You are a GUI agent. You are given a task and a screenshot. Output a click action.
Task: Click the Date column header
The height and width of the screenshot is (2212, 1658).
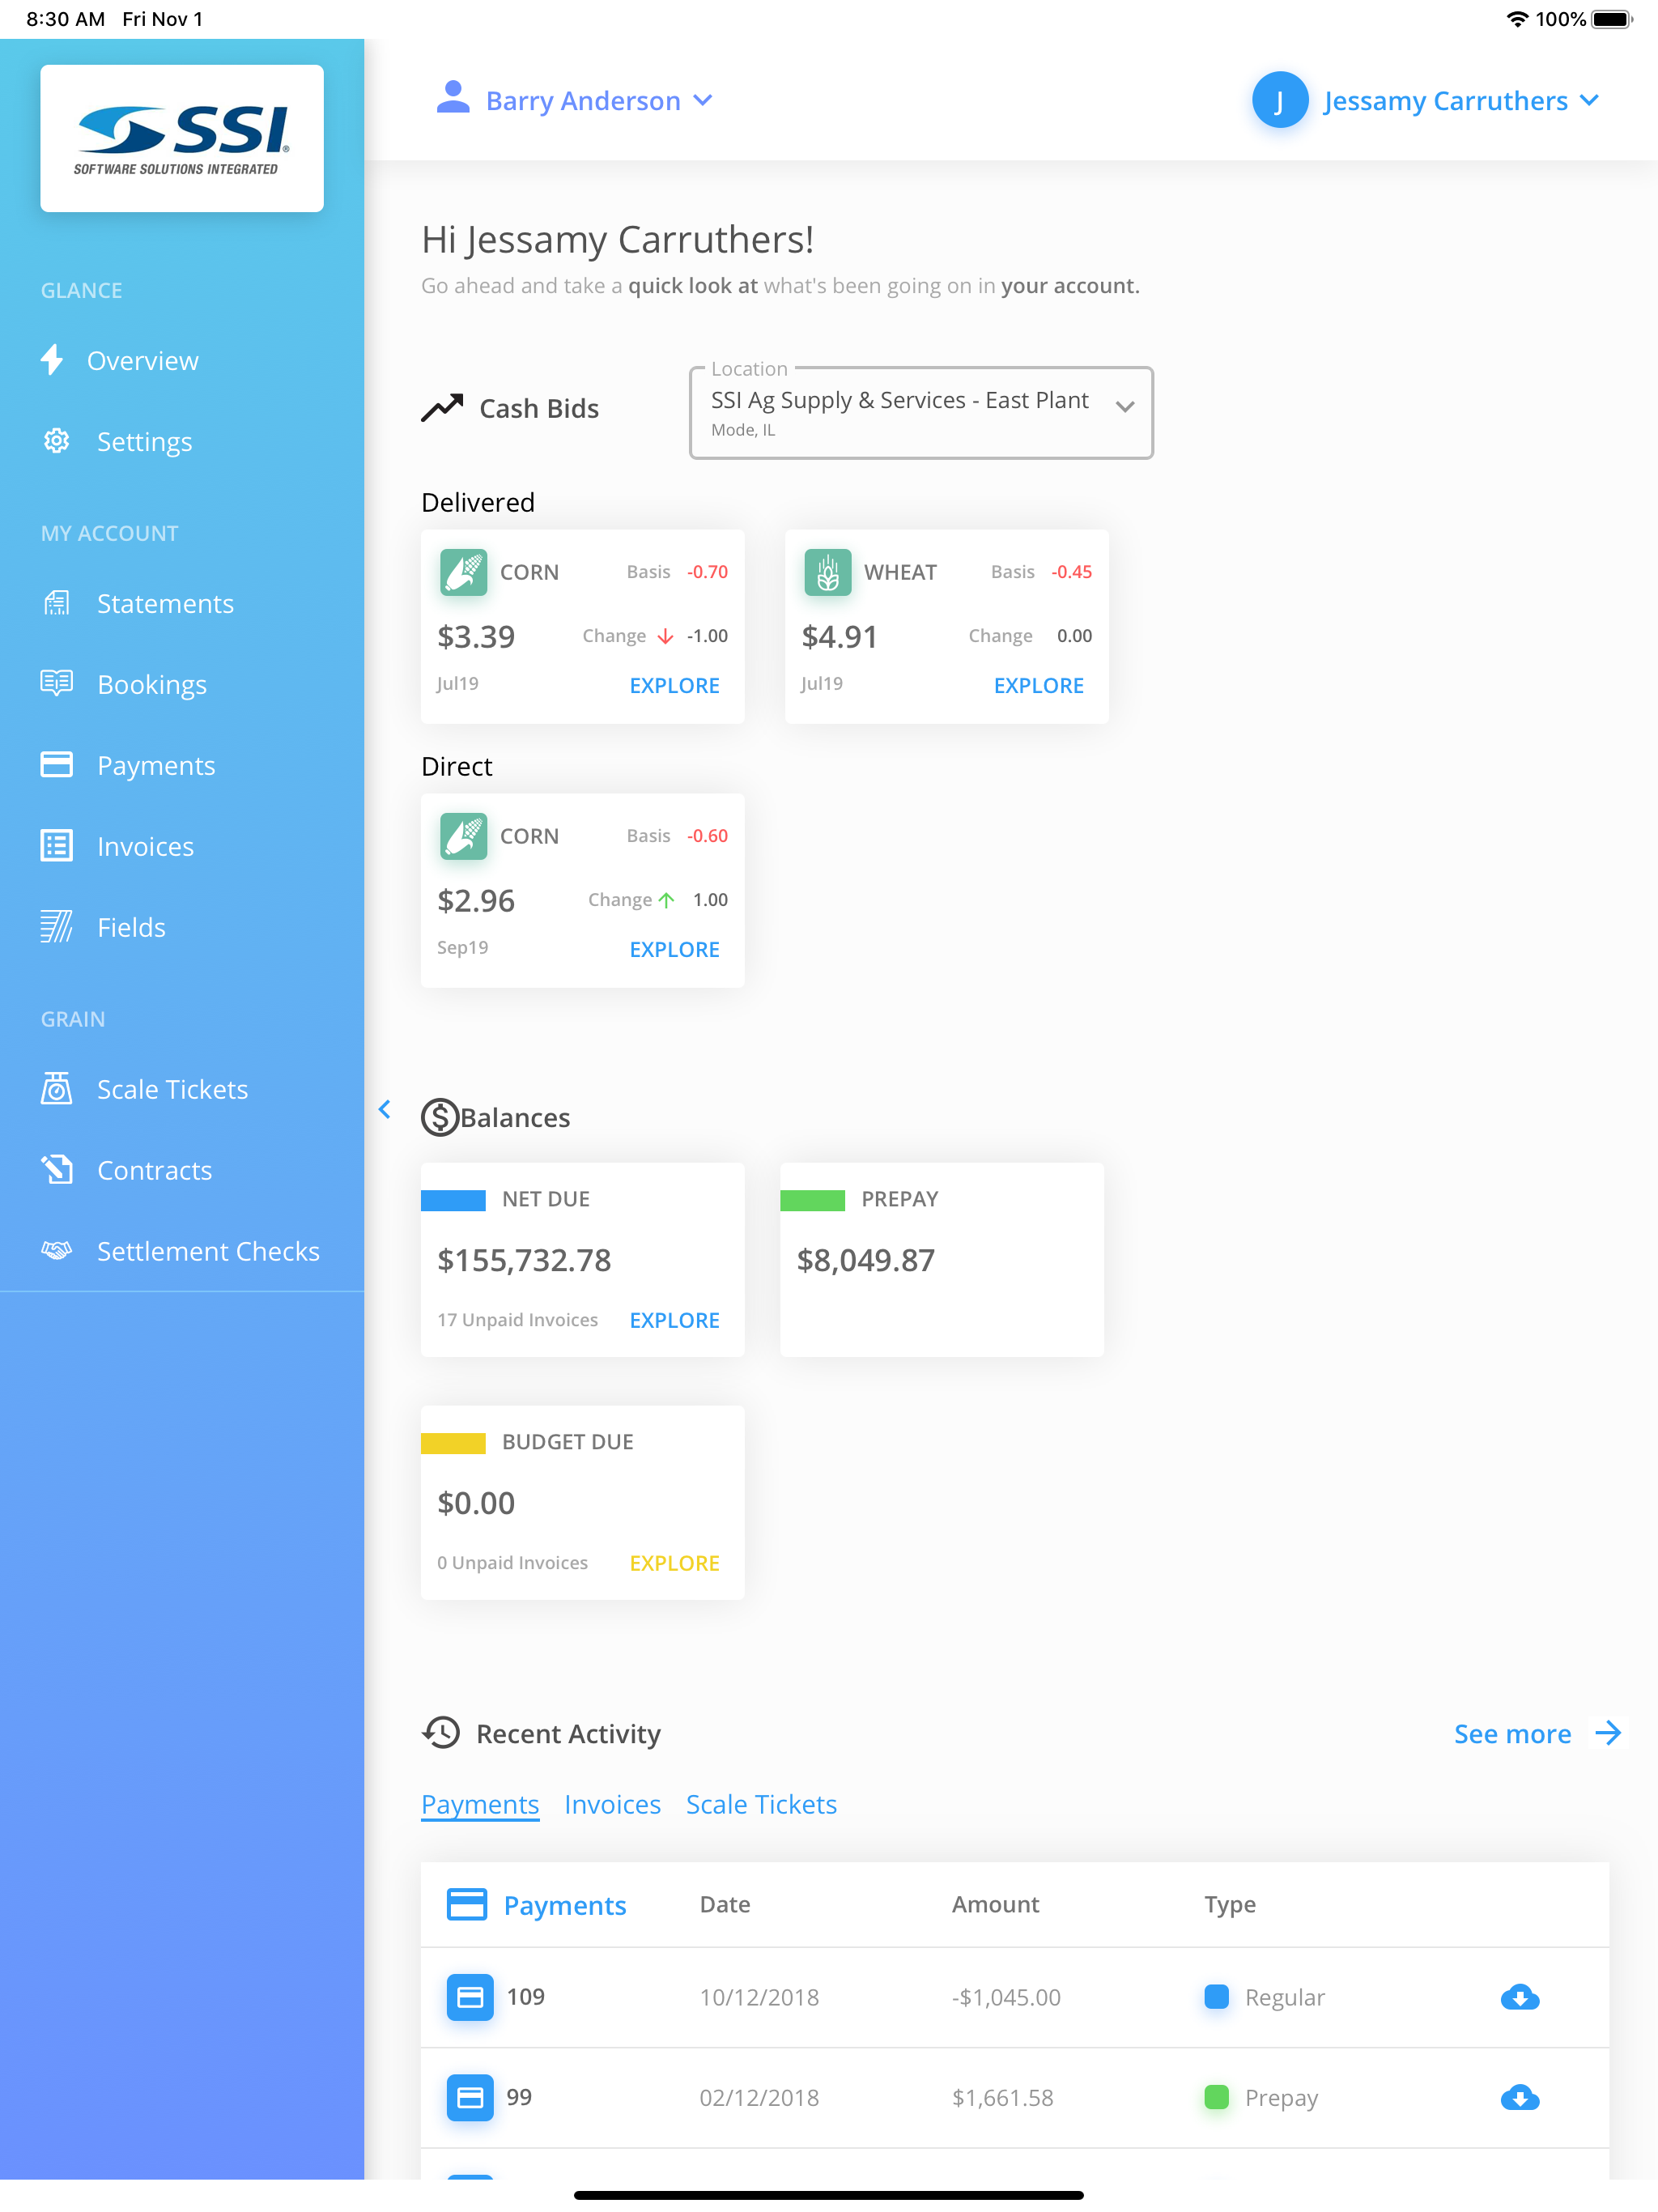coord(725,1905)
